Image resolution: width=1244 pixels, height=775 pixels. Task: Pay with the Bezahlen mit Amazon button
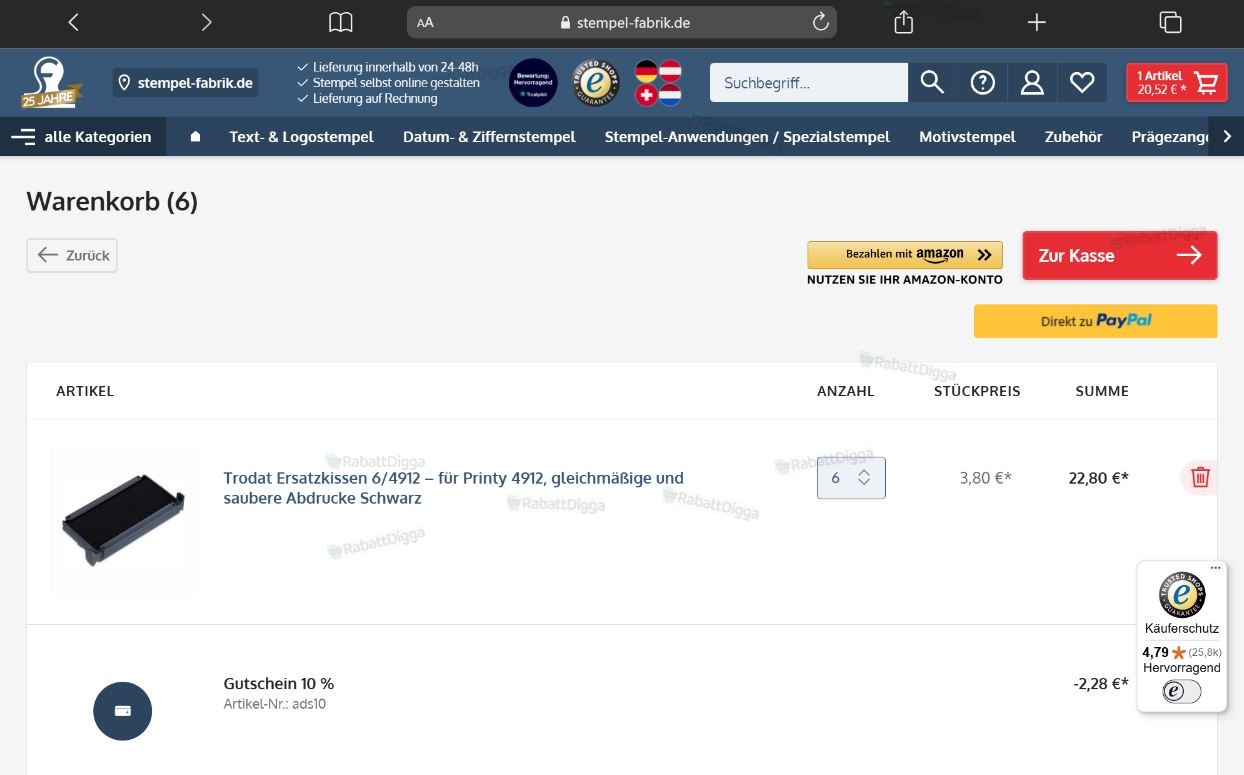click(905, 255)
